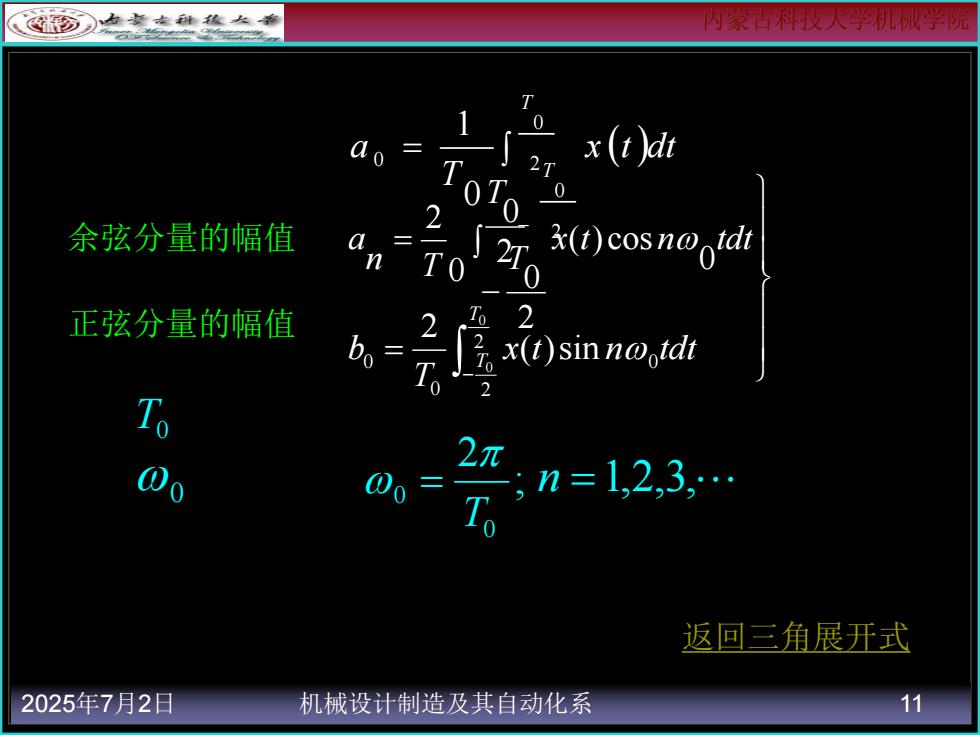980x735 pixels.
Task: Click the footer text 机械设计制造及其自动化系
Action: (x=445, y=704)
